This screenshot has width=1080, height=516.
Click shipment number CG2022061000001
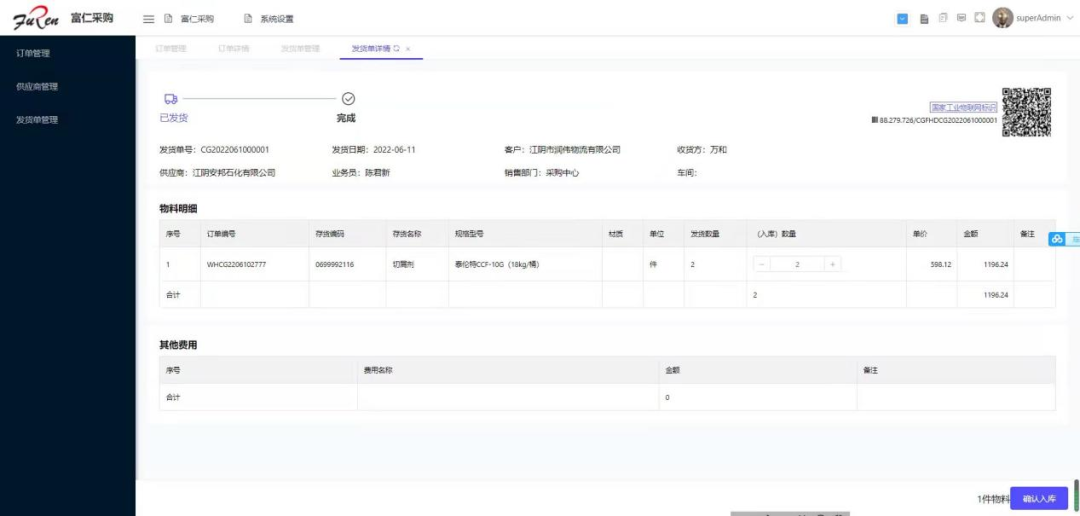point(235,149)
